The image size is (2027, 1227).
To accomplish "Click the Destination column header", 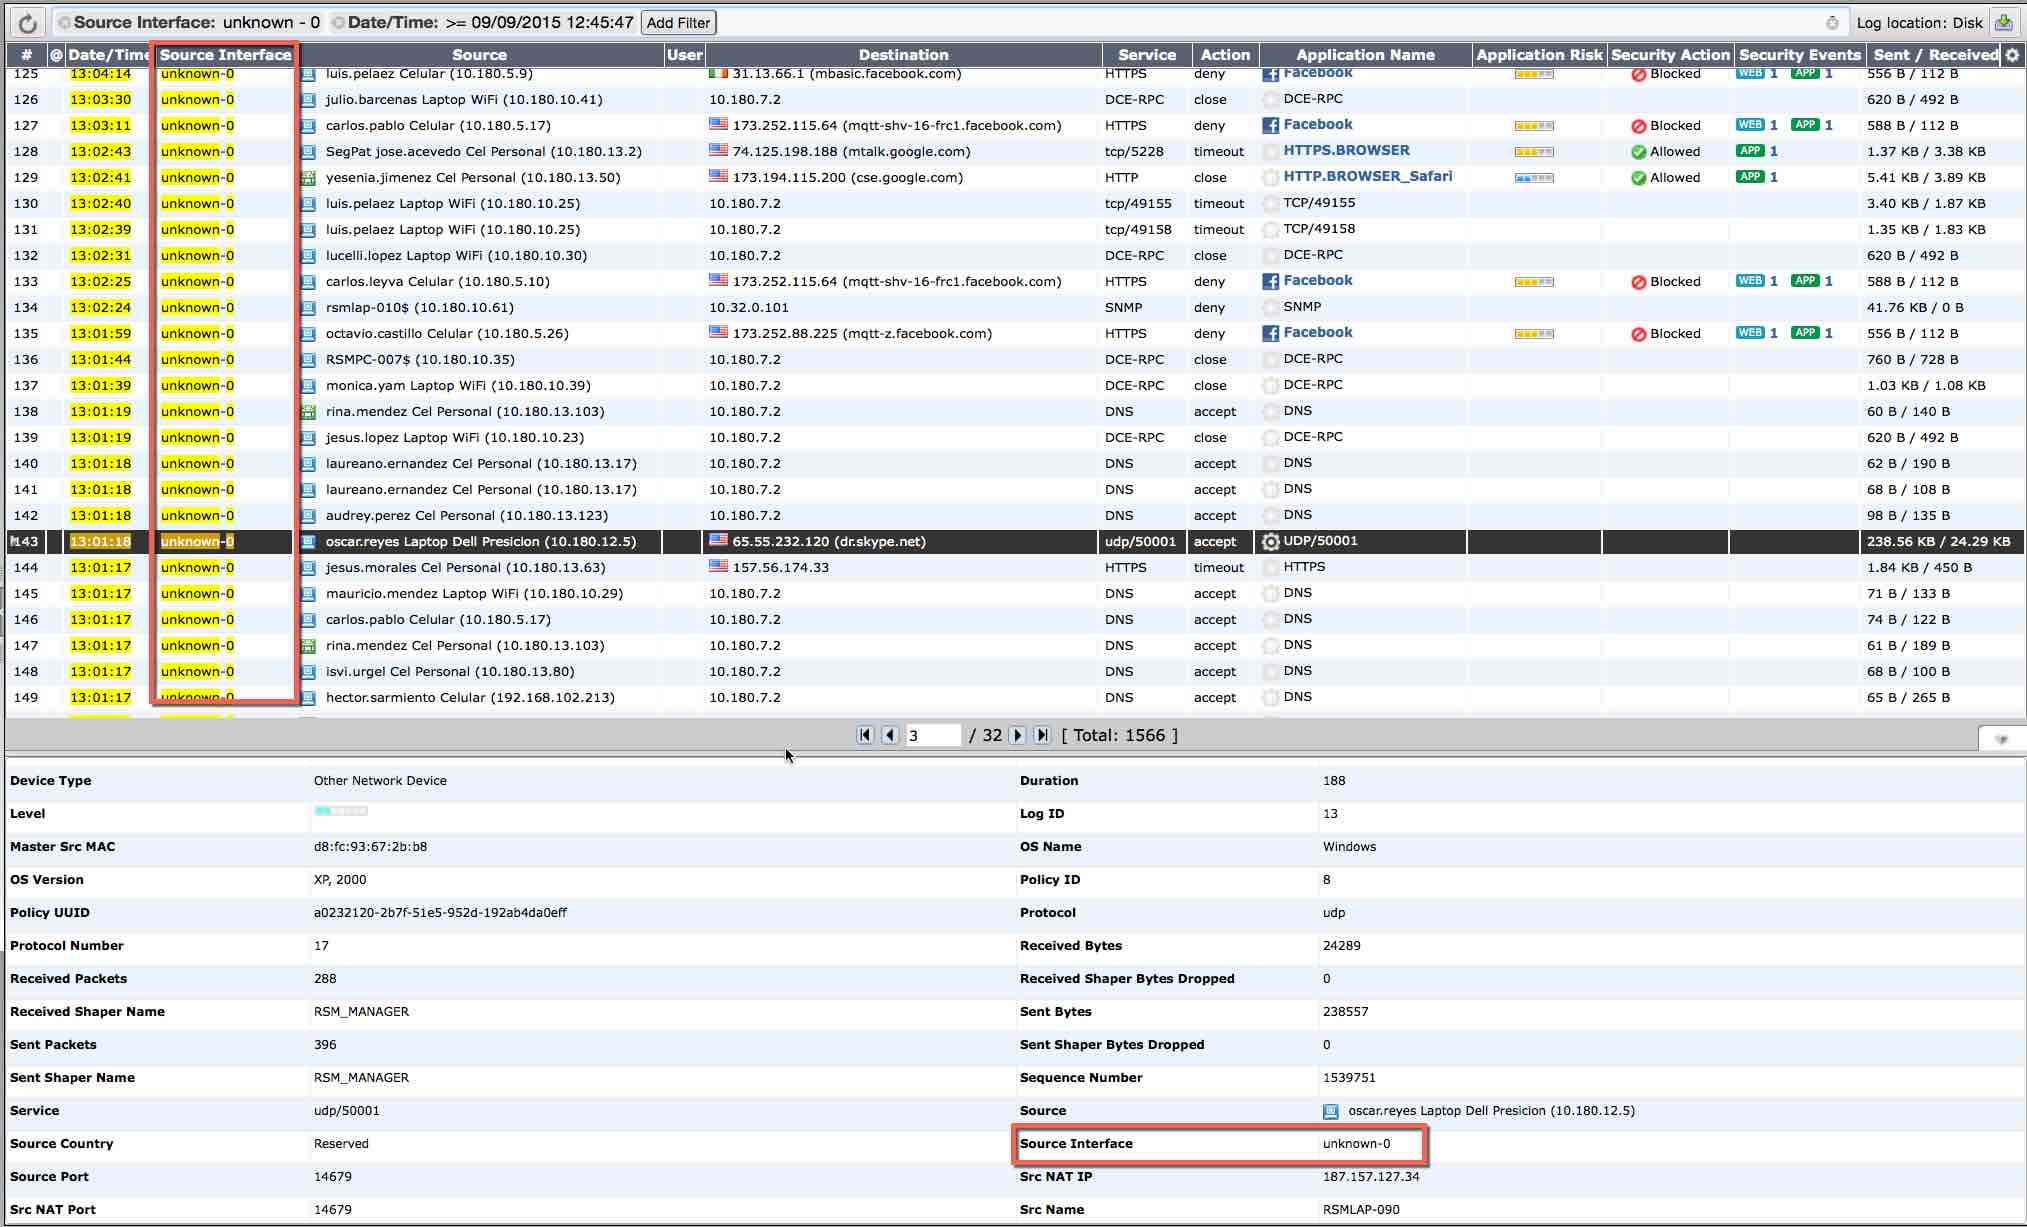I will click(902, 55).
